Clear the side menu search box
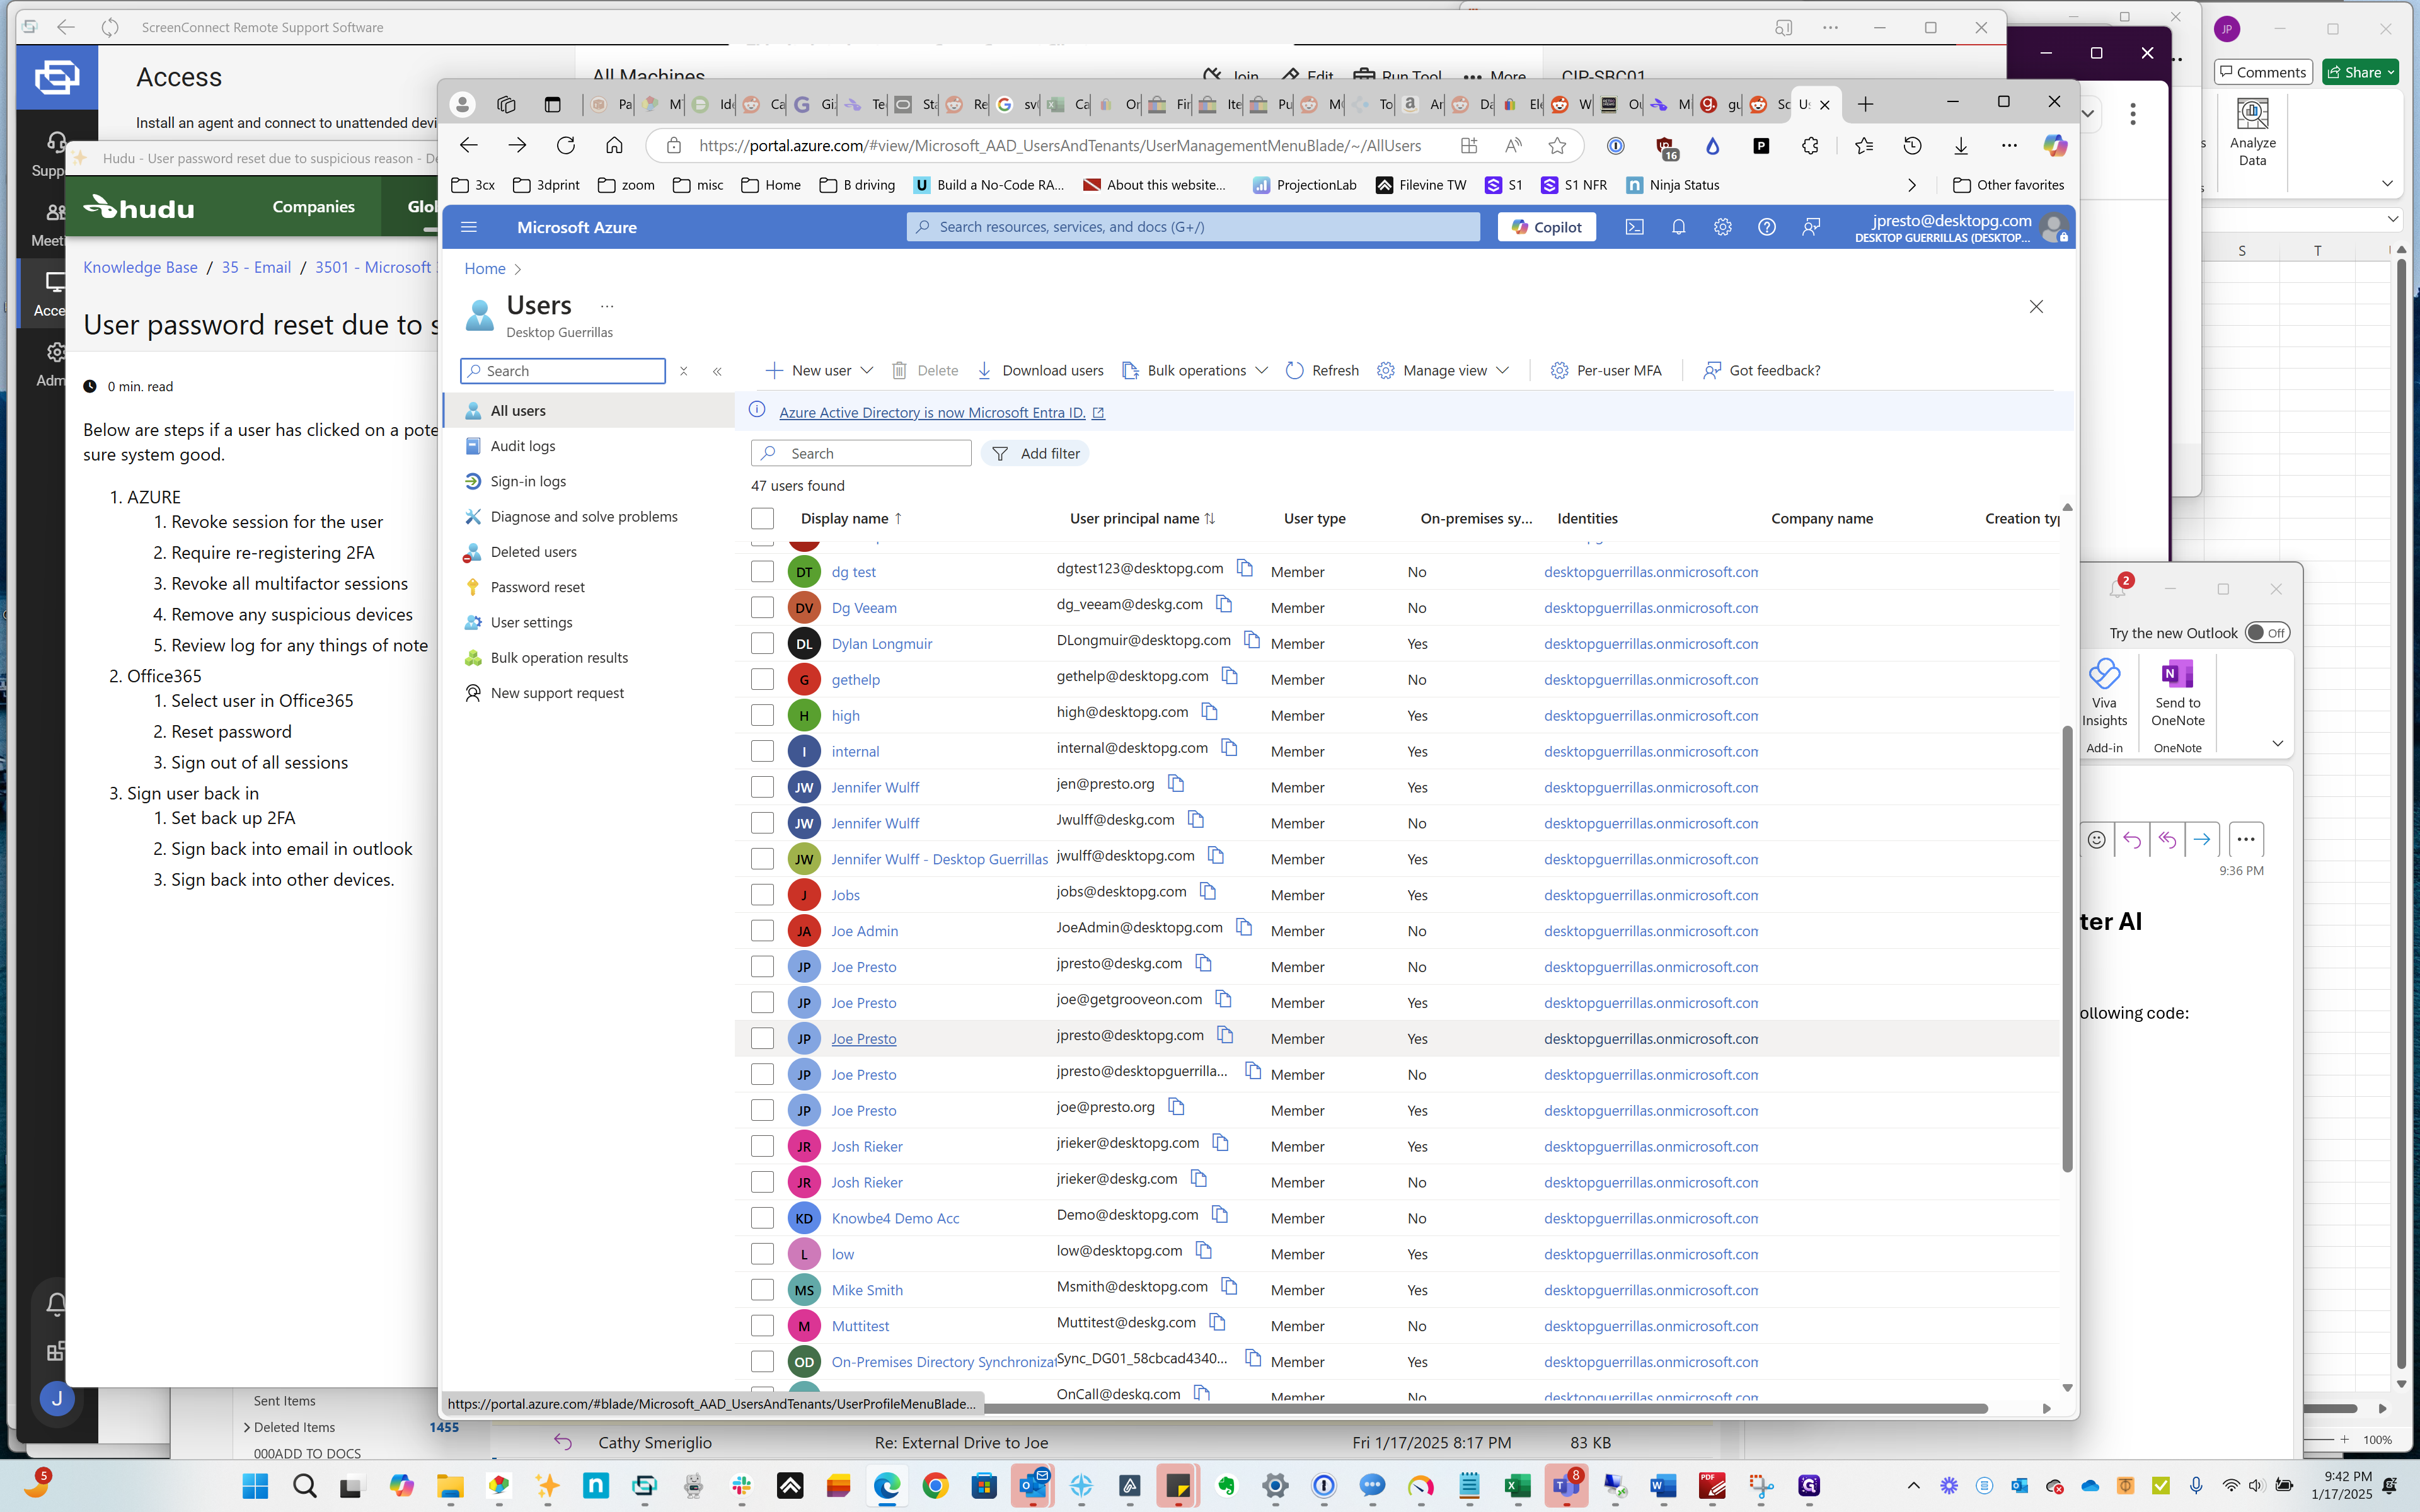The height and width of the screenshot is (1512, 2420). coord(684,371)
